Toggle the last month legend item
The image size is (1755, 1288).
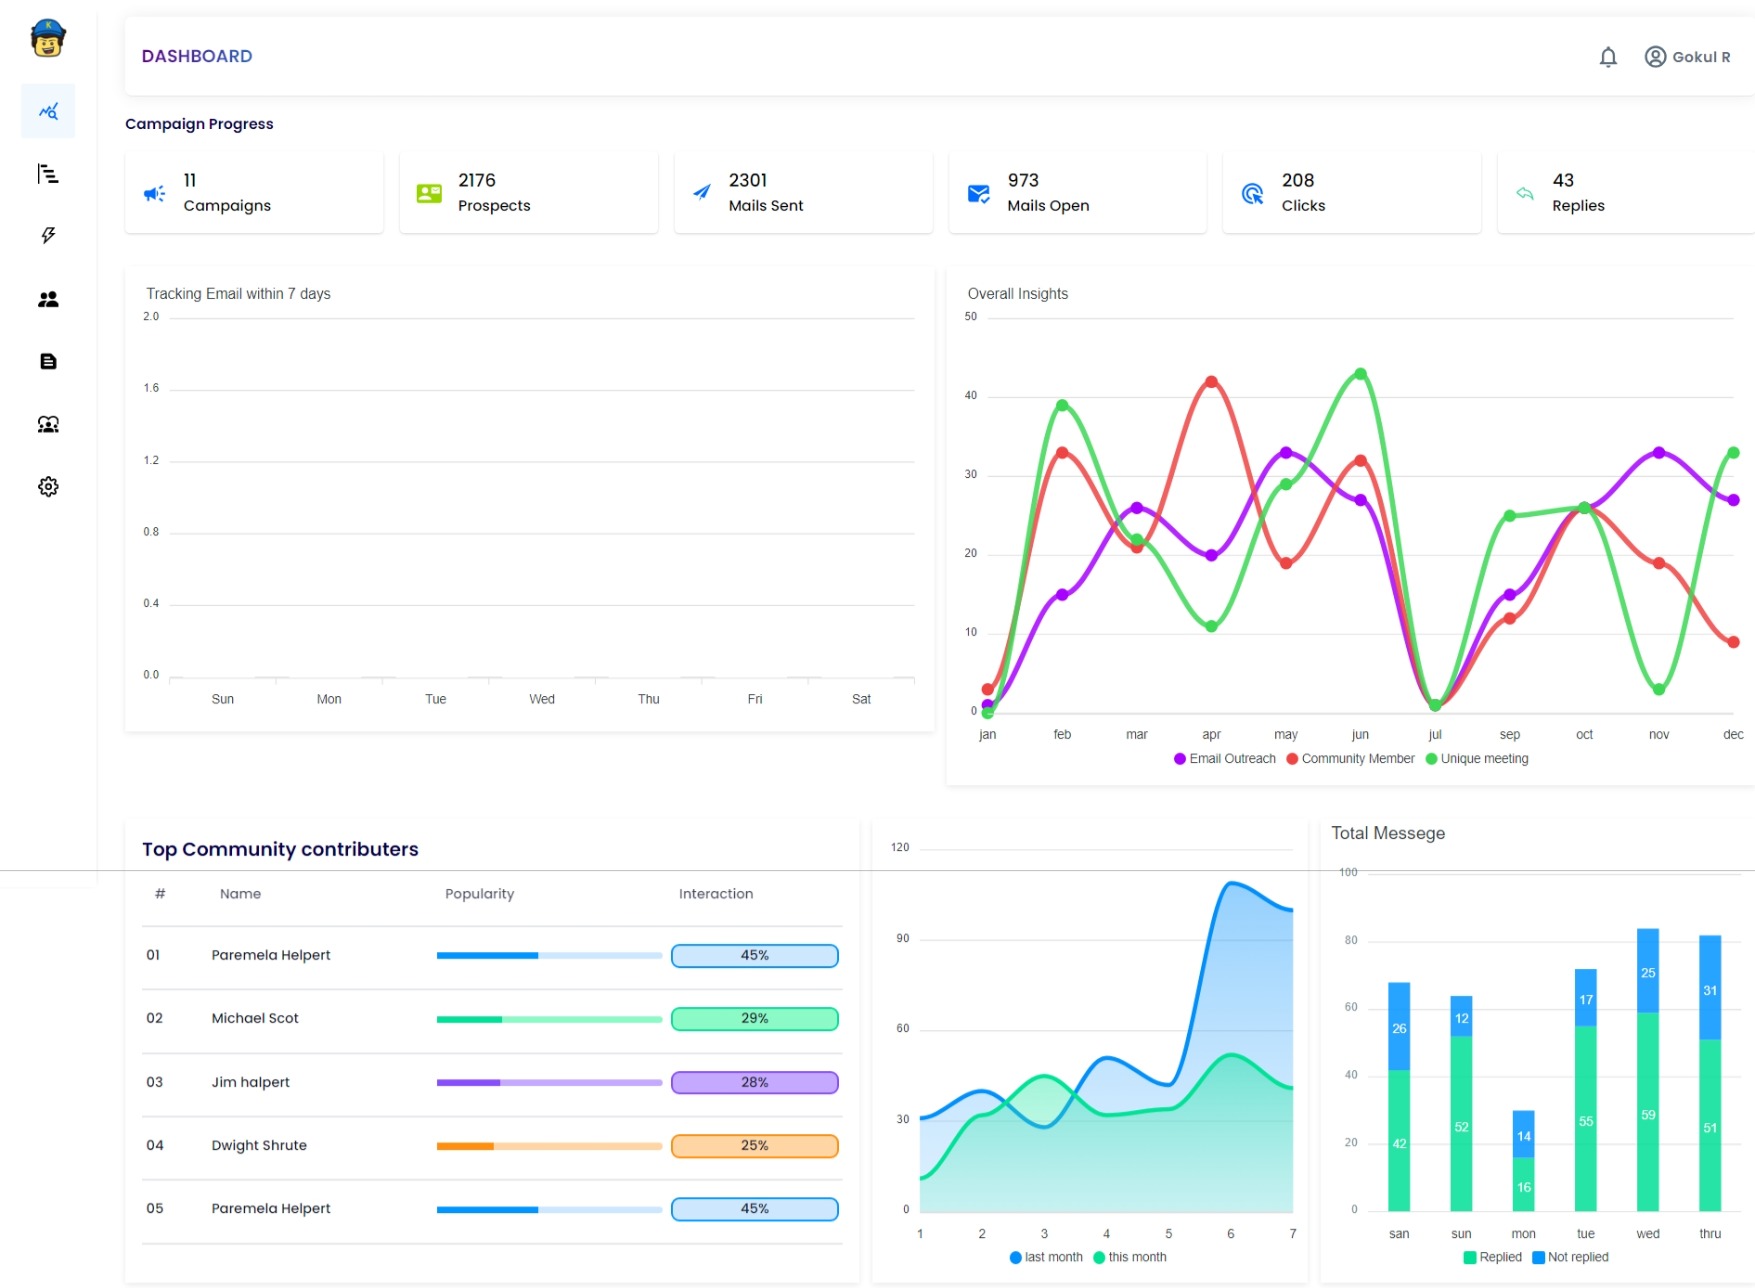tap(1046, 1257)
